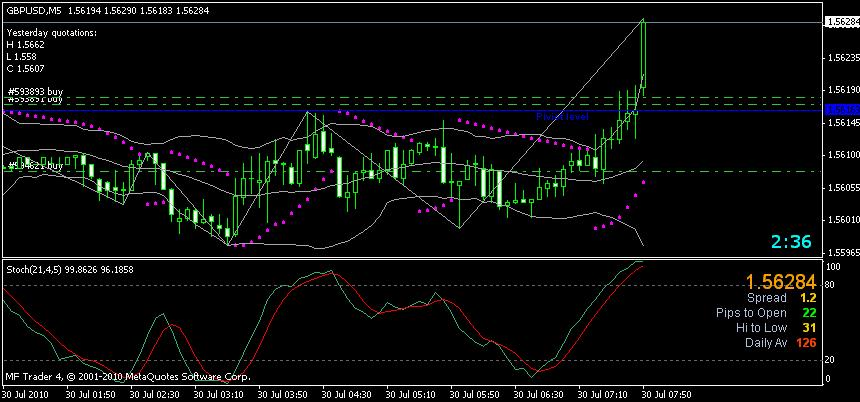
Task: Click the 'Pips to Open' value 22
Action: (810, 313)
